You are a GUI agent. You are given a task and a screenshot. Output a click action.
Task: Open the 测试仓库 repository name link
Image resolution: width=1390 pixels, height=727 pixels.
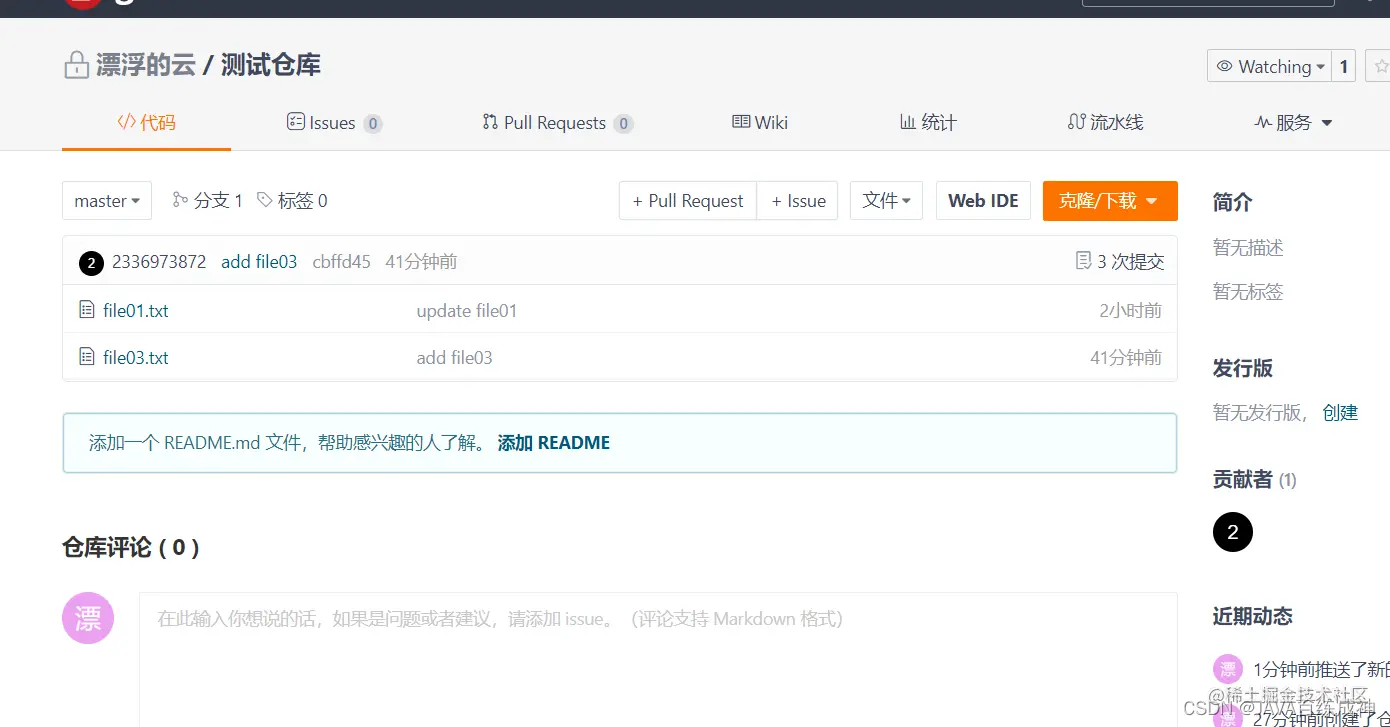coord(271,66)
